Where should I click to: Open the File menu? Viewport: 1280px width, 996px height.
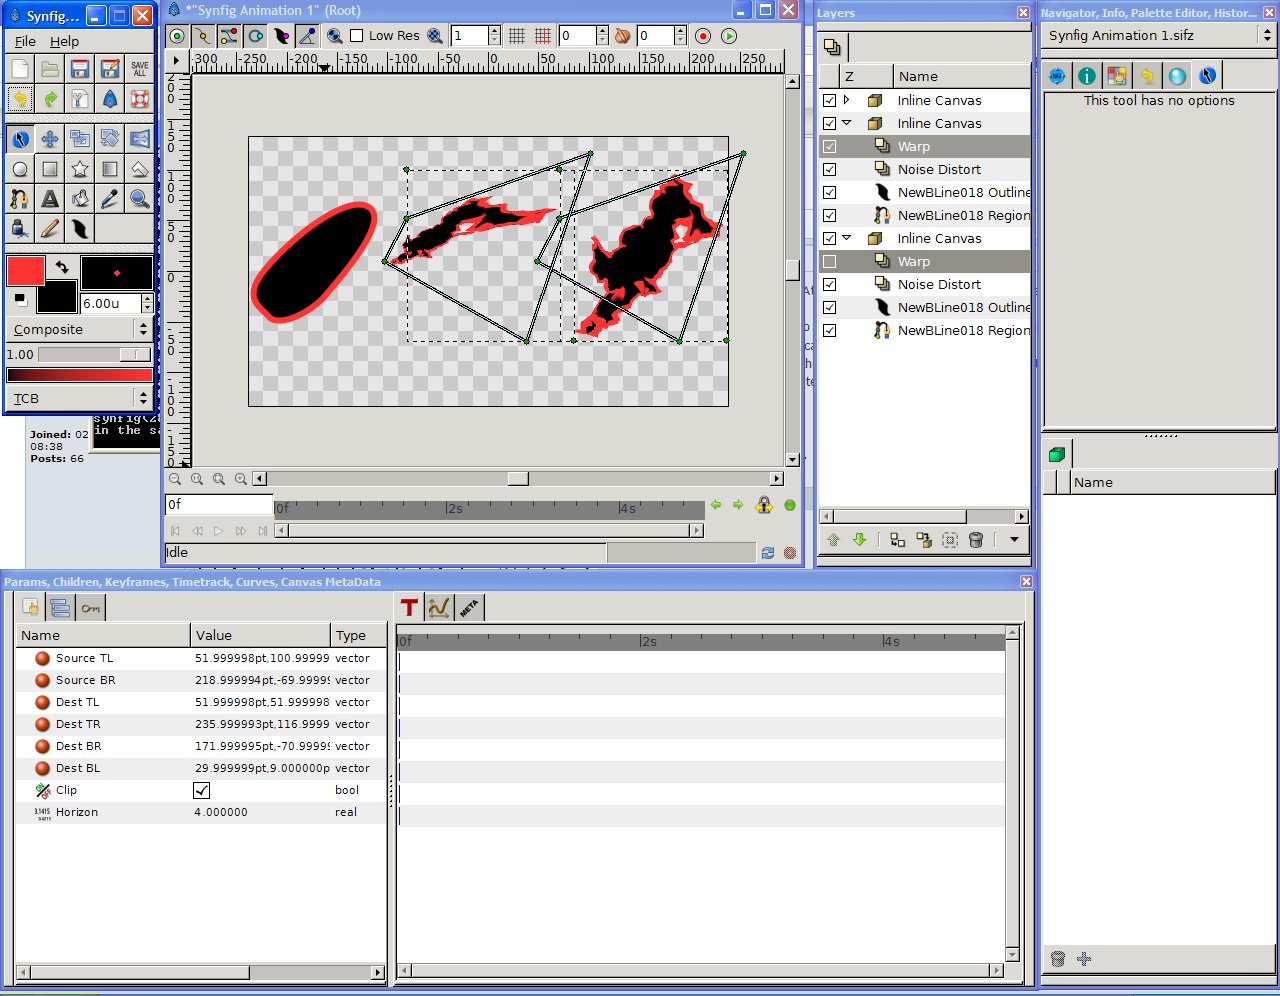[x=27, y=41]
